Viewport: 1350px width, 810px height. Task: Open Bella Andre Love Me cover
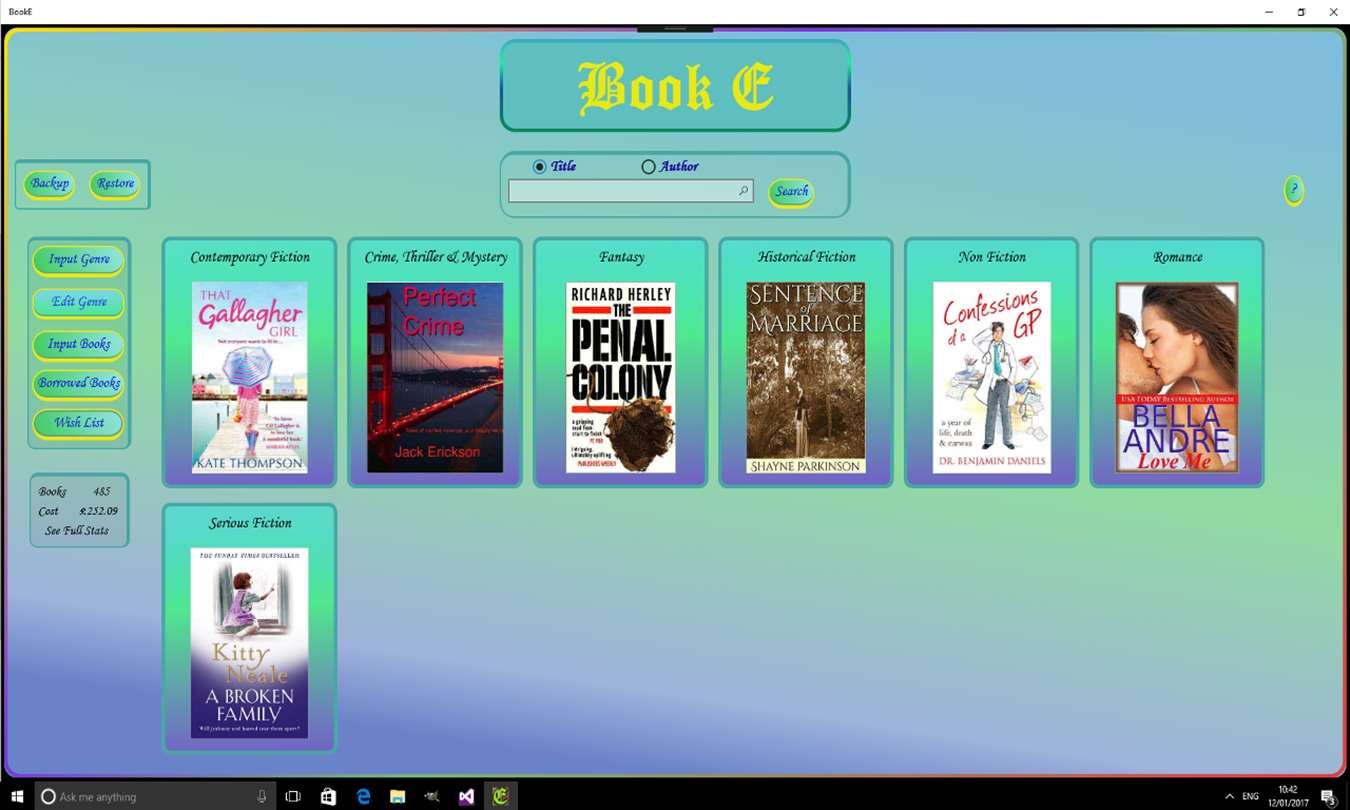click(x=1177, y=377)
